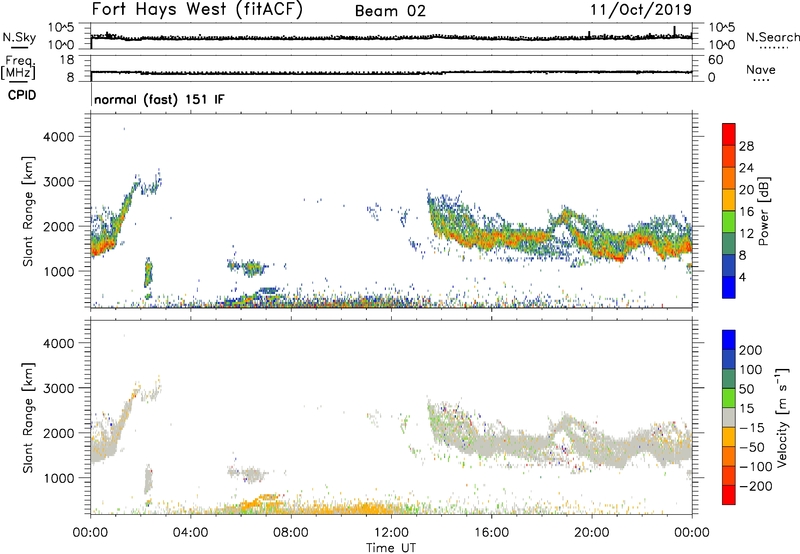Screen dimensions: 800x554
Task: Select the Beam 02 label
Action: pos(390,11)
